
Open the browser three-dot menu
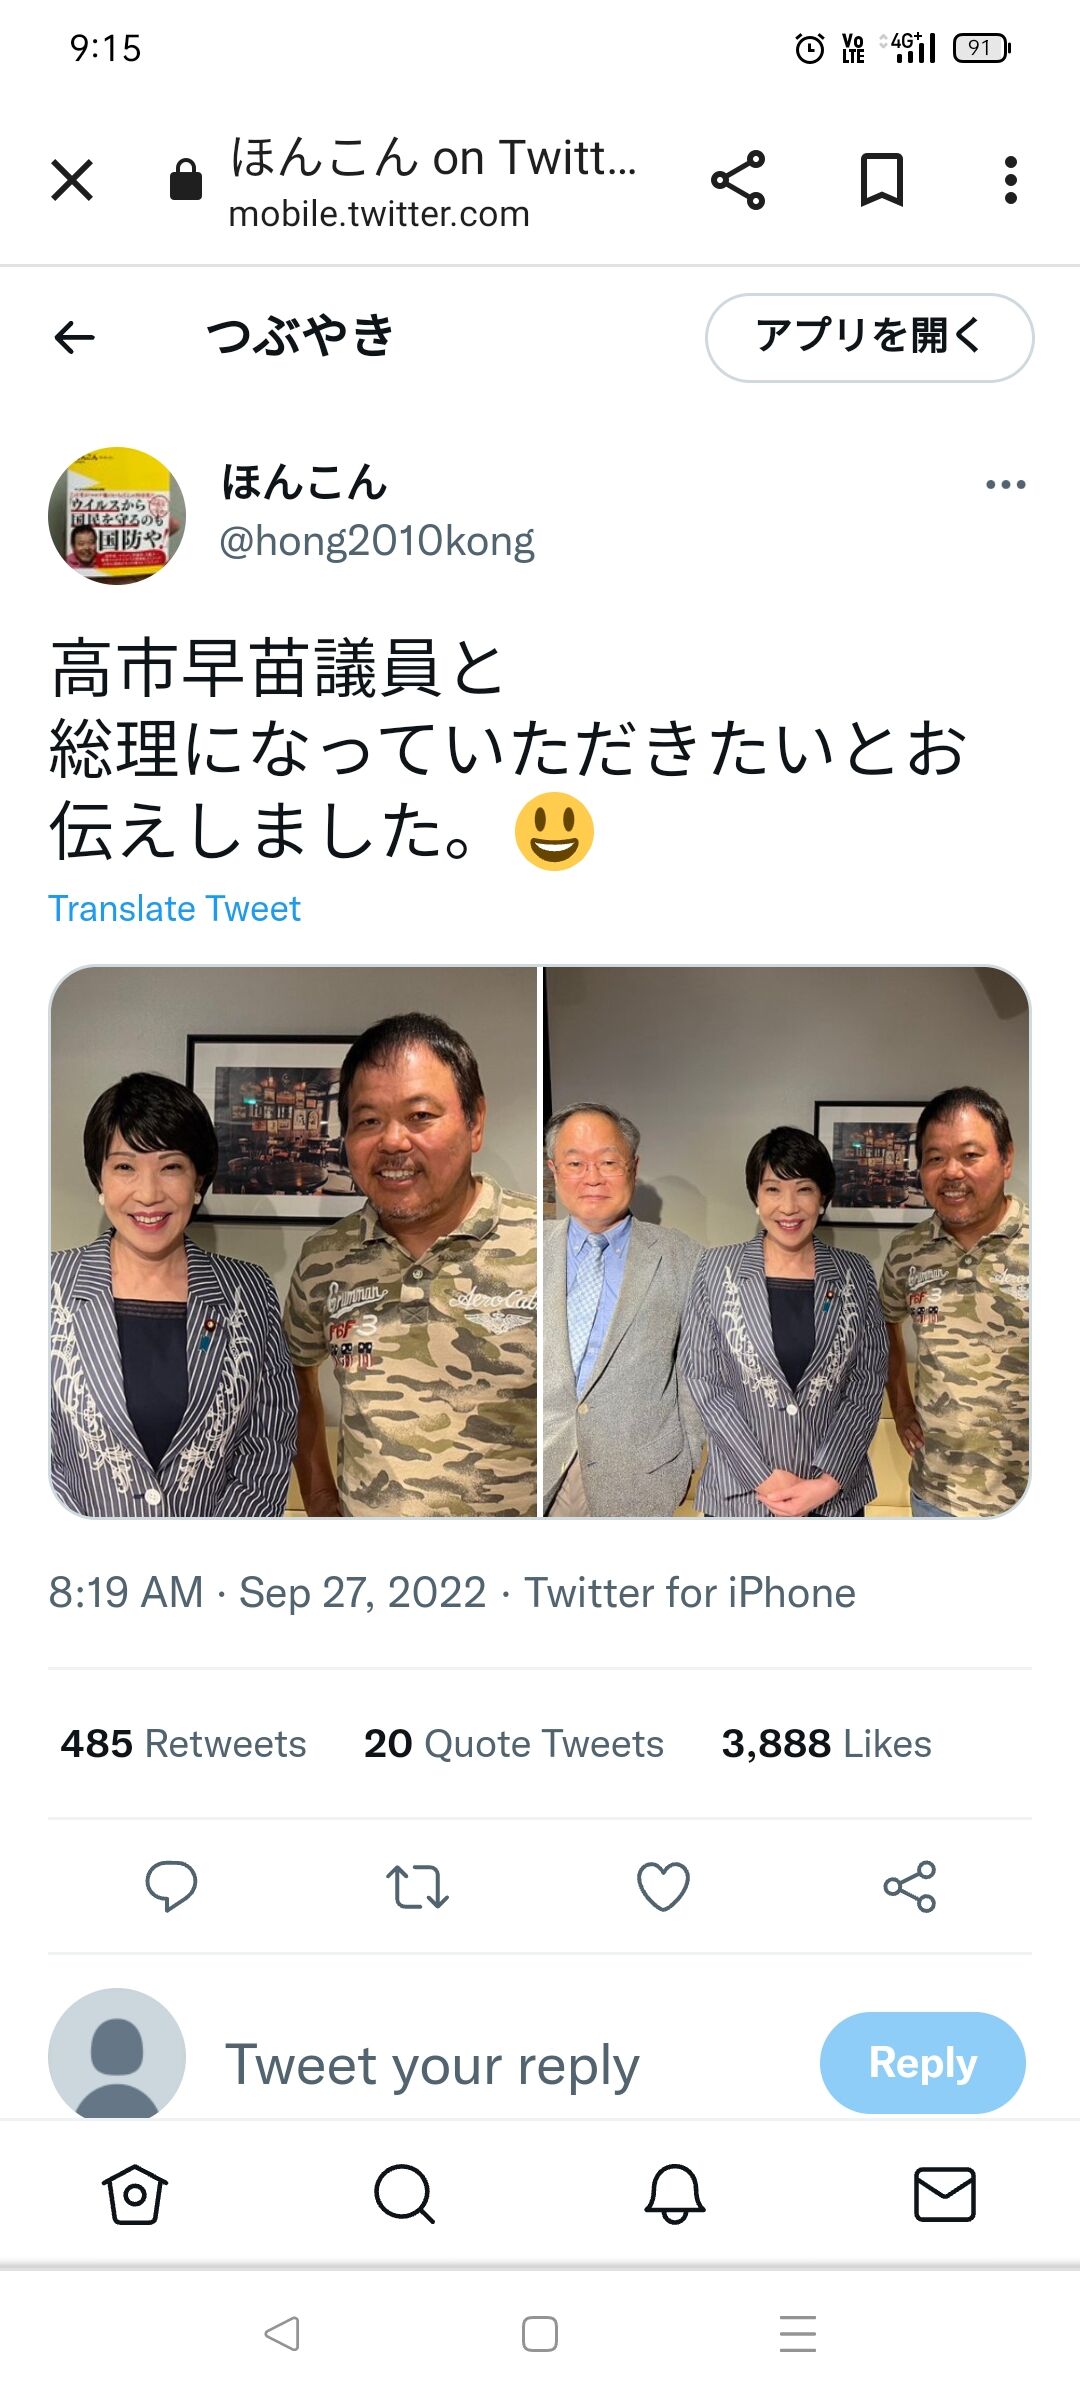(x=1011, y=180)
